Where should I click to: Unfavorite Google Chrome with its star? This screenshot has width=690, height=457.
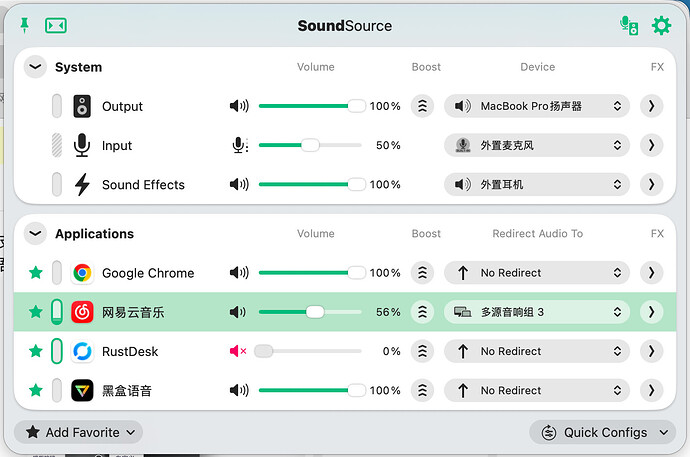click(x=36, y=273)
